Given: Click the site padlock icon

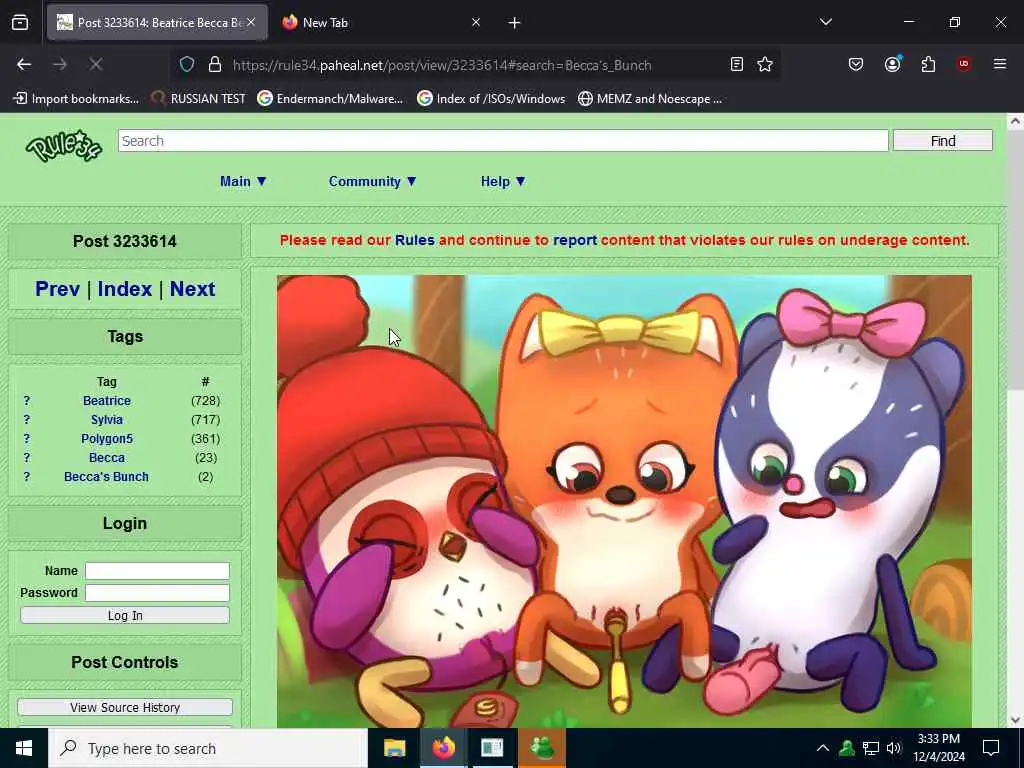Looking at the screenshot, I should pos(215,65).
